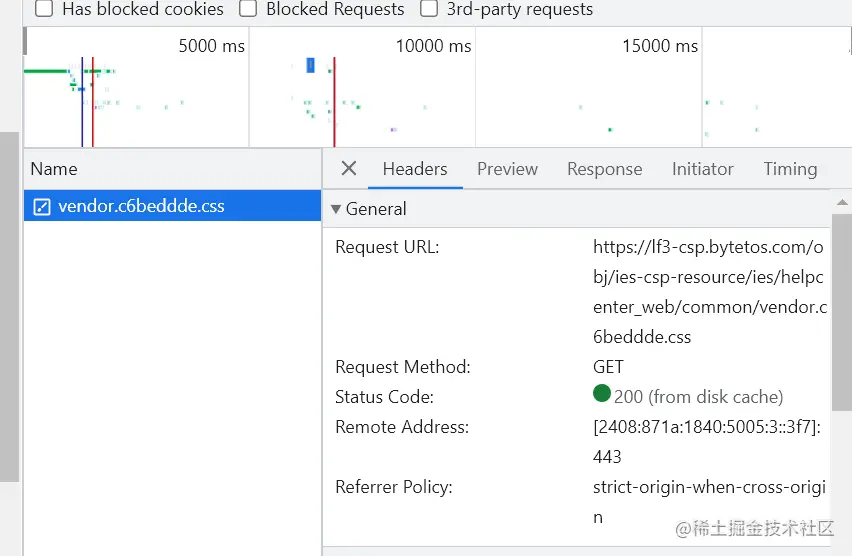Switch to the Headers tab
Image resolution: width=852 pixels, height=556 pixels.
point(415,169)
